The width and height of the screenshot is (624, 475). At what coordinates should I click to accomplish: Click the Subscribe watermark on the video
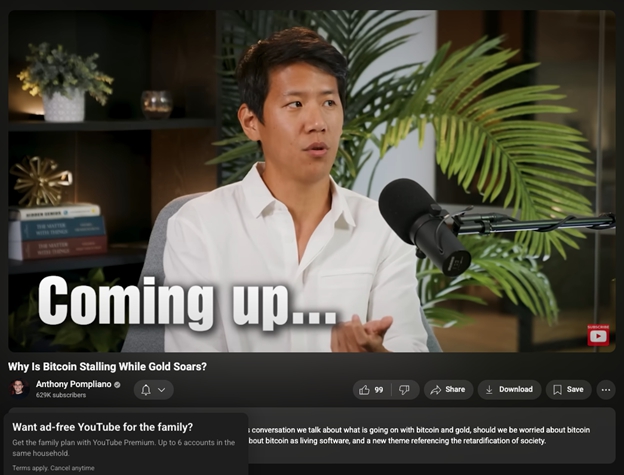(x=598, y=334)
